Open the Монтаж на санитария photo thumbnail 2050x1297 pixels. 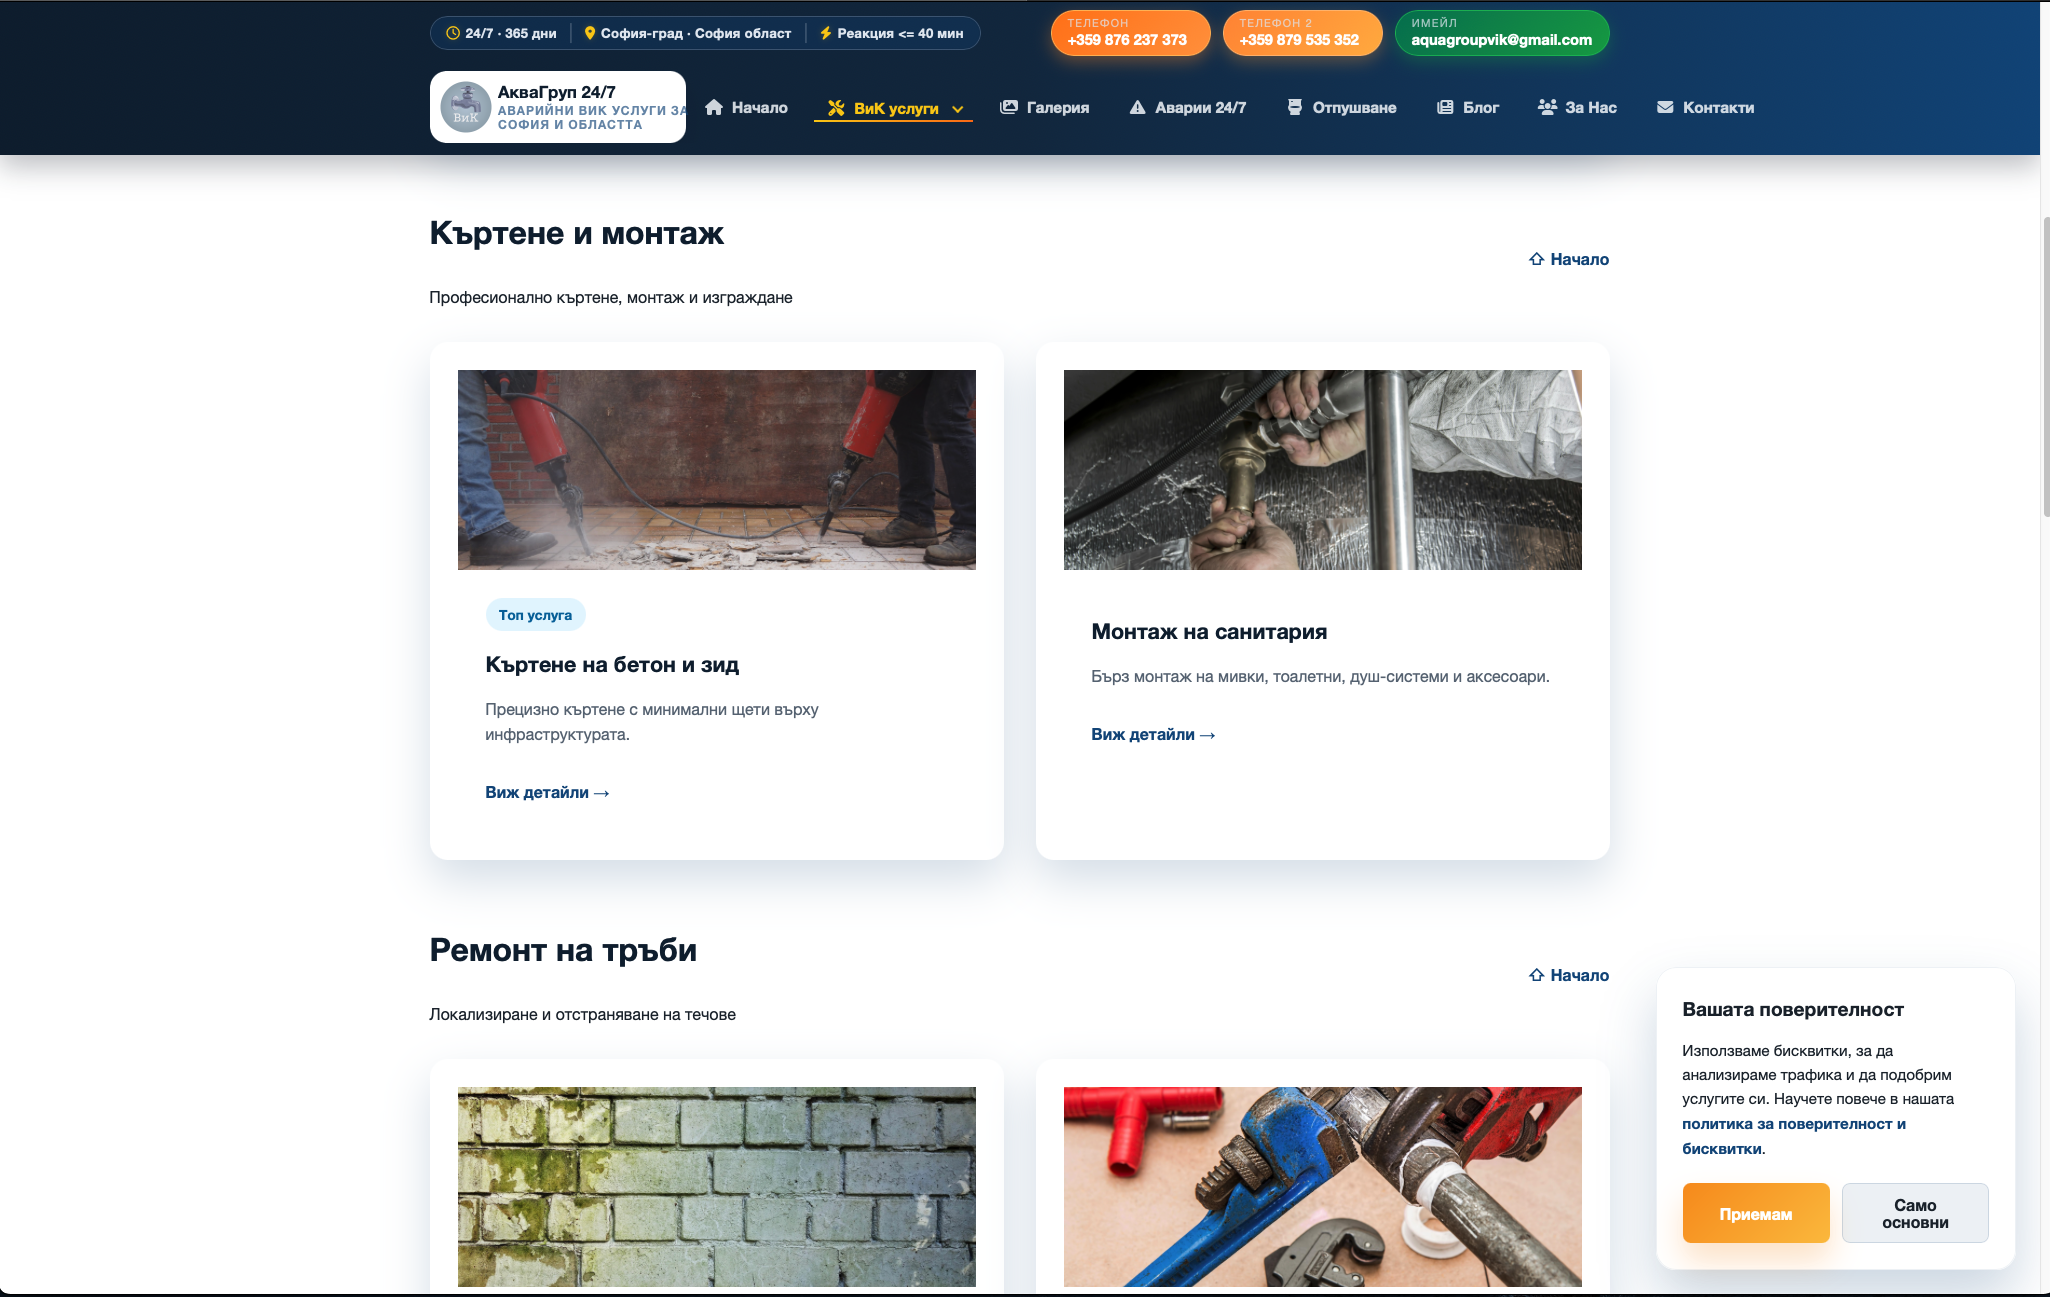1322,470
